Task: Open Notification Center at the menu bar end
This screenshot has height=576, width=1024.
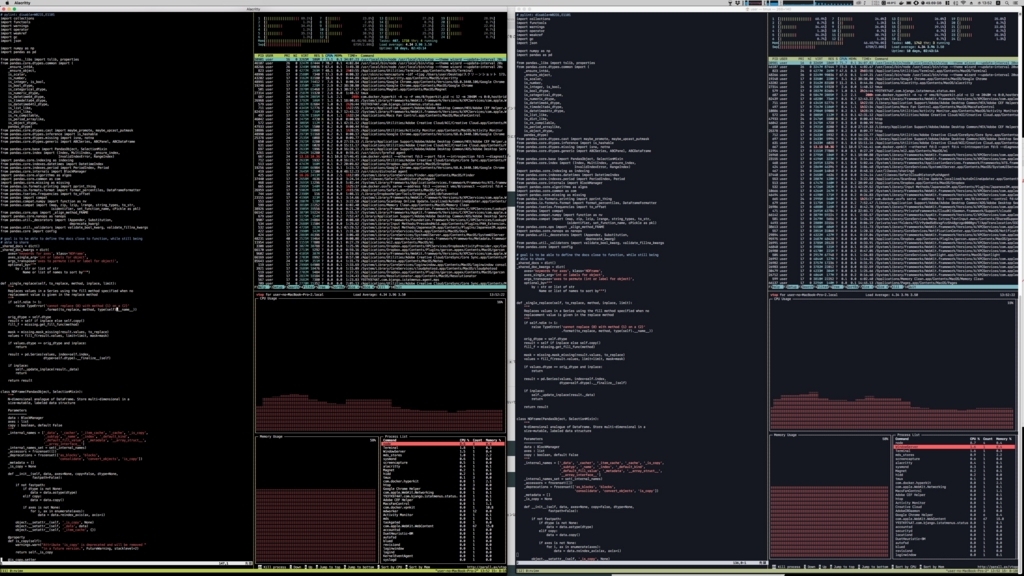Action: (1016, 3)
